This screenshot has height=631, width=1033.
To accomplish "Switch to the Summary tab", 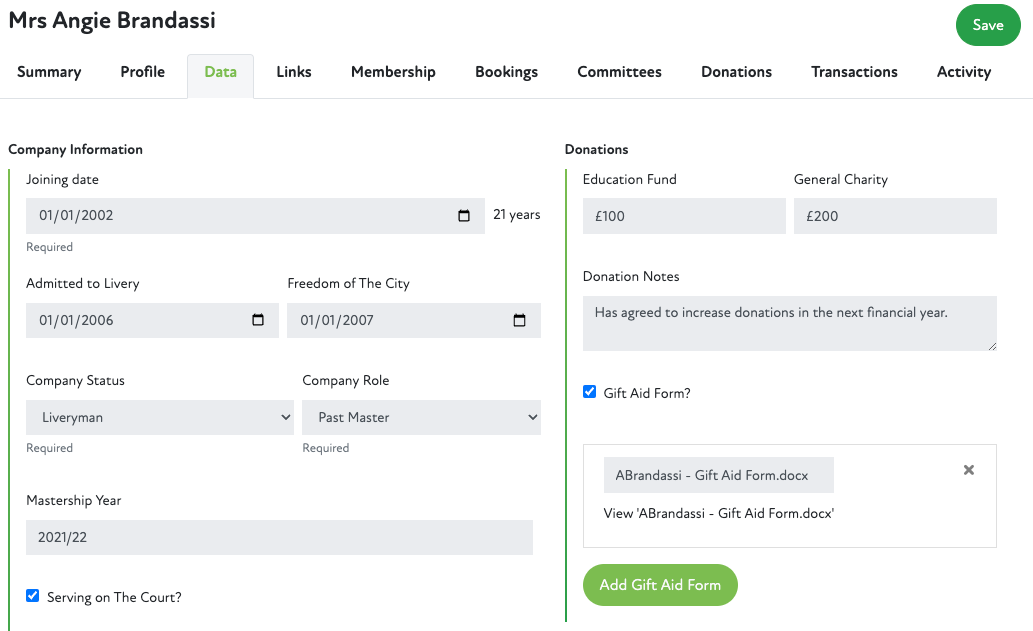I will 49,72.
